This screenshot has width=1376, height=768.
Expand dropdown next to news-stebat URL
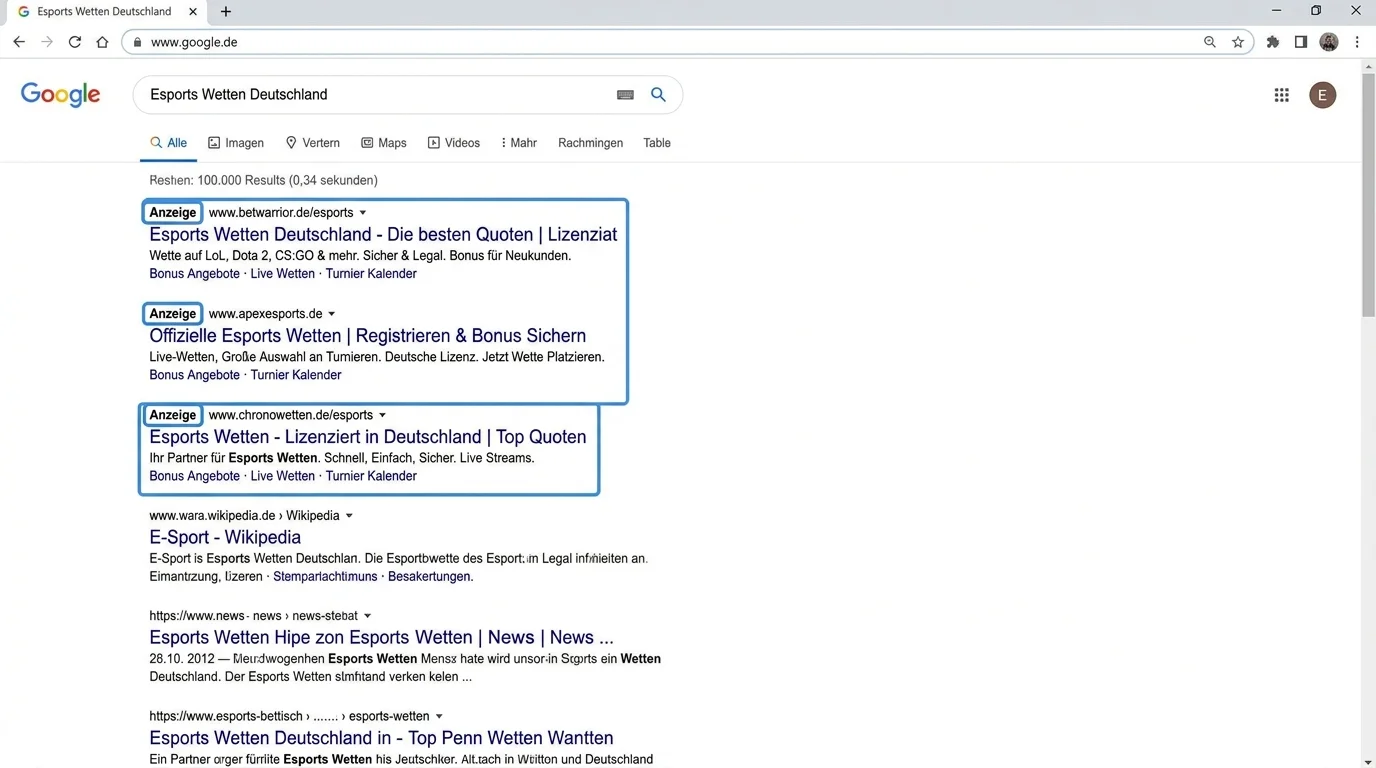pos(367,616)
